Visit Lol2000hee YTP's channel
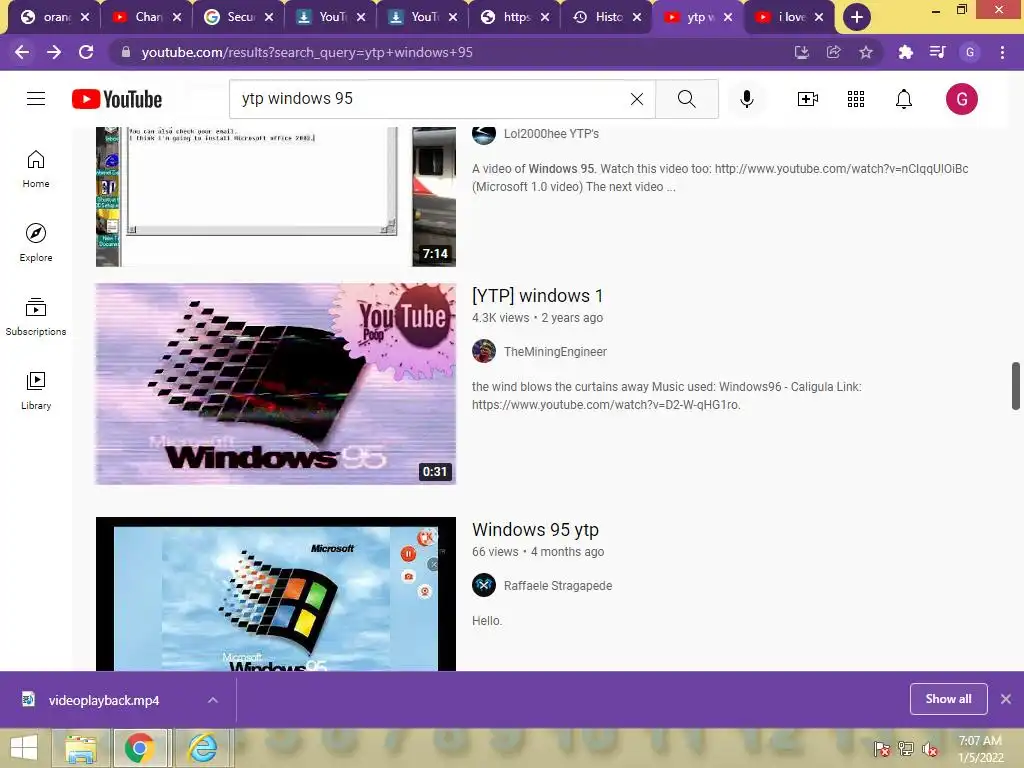Viewport: 1024px width, 768px height. [x=551, y=134]
